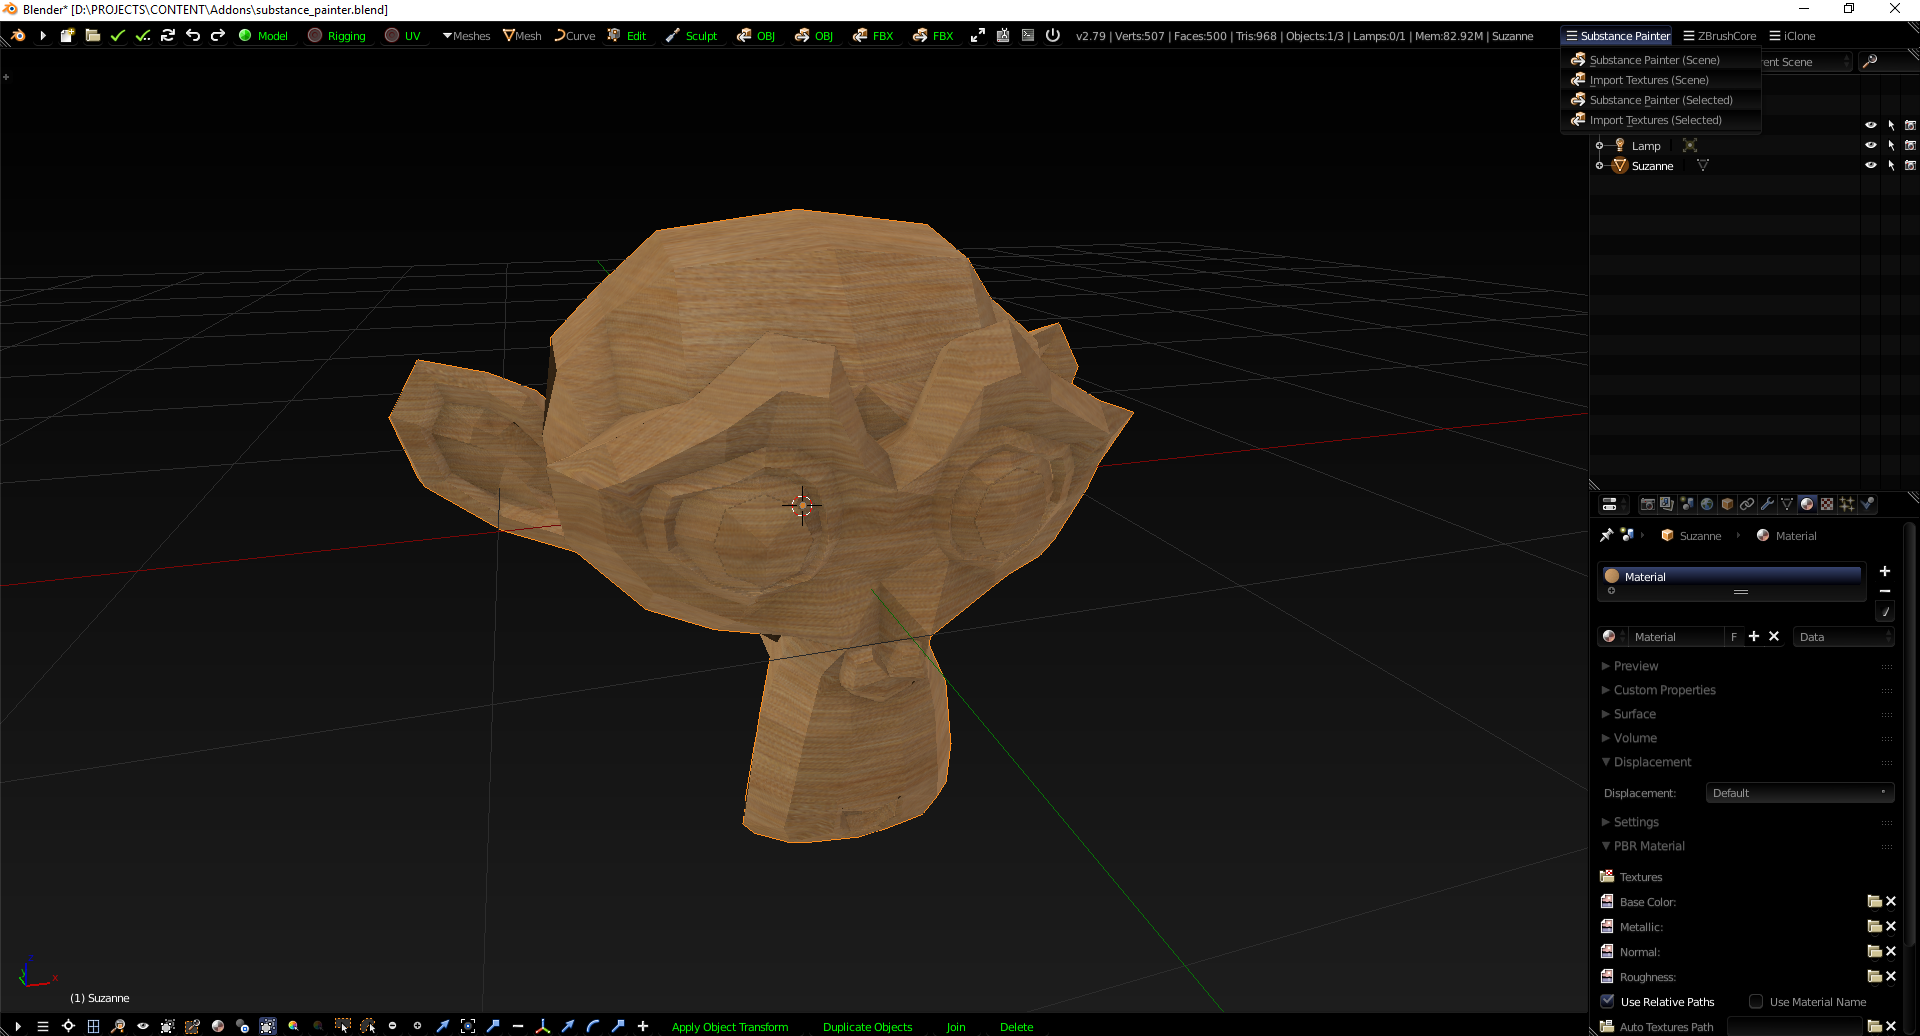The height and width of the screenshot is (1036, 1920).
Task: Click the power quit icon in top toolbar
Action: (1052, 35)
